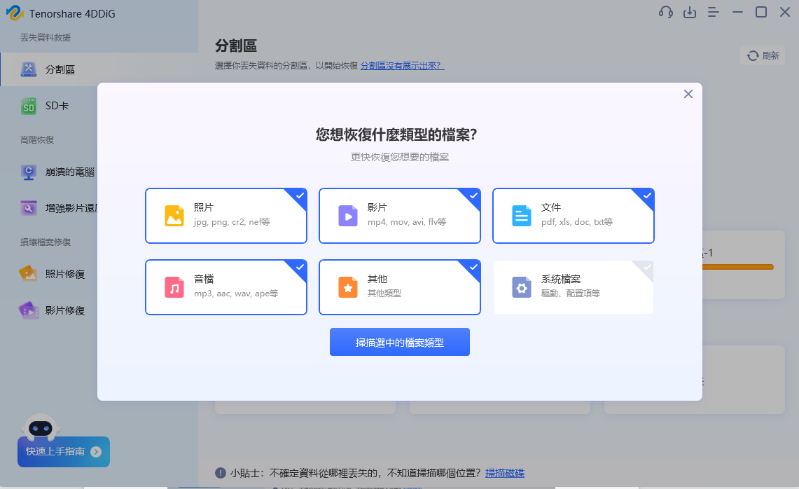The height and width of the screenshot is (489, 799).
Task: Open the hamburger menu in title bar
Action: point(713,12)
